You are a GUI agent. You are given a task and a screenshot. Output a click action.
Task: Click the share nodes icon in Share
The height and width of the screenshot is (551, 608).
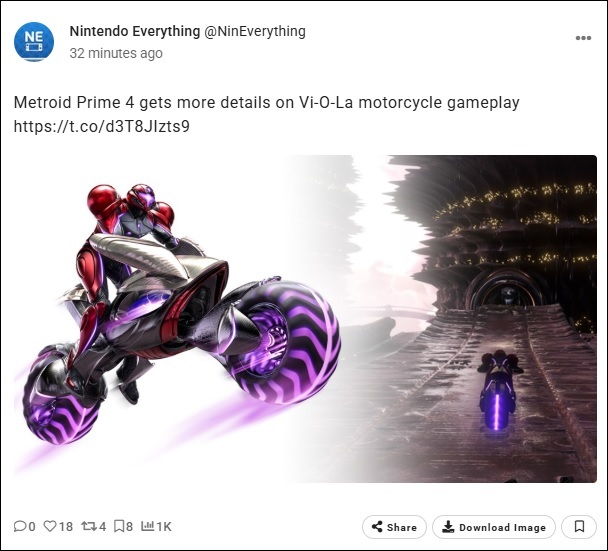click(x=377, y=527)
